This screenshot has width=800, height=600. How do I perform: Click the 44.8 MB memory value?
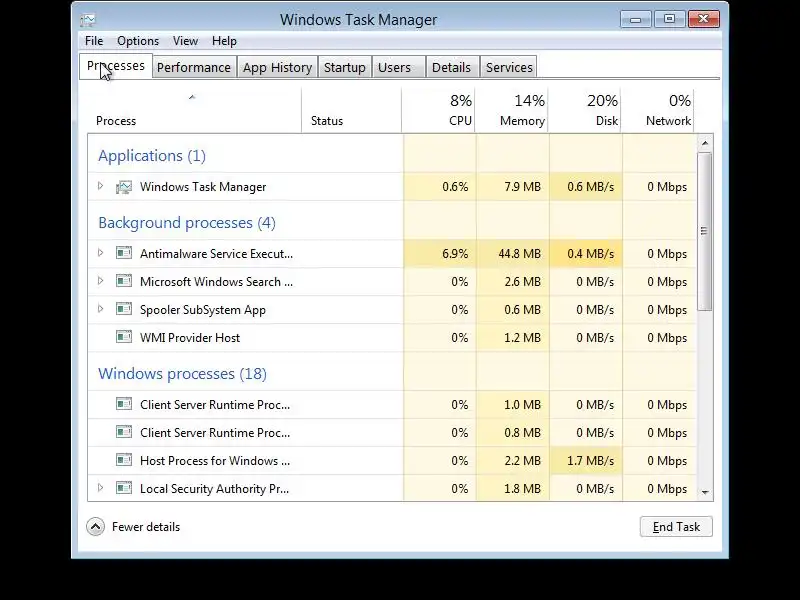tap(519, 254)
